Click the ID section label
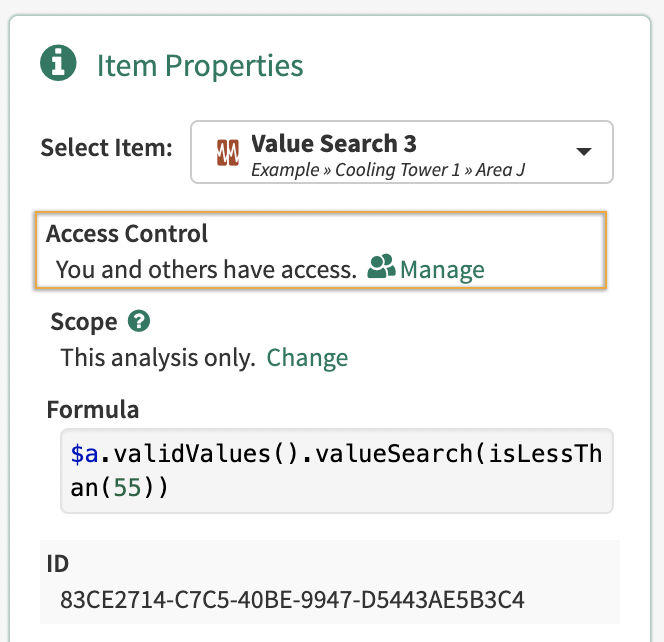This screenshot has height=642, width=664. 57,564
